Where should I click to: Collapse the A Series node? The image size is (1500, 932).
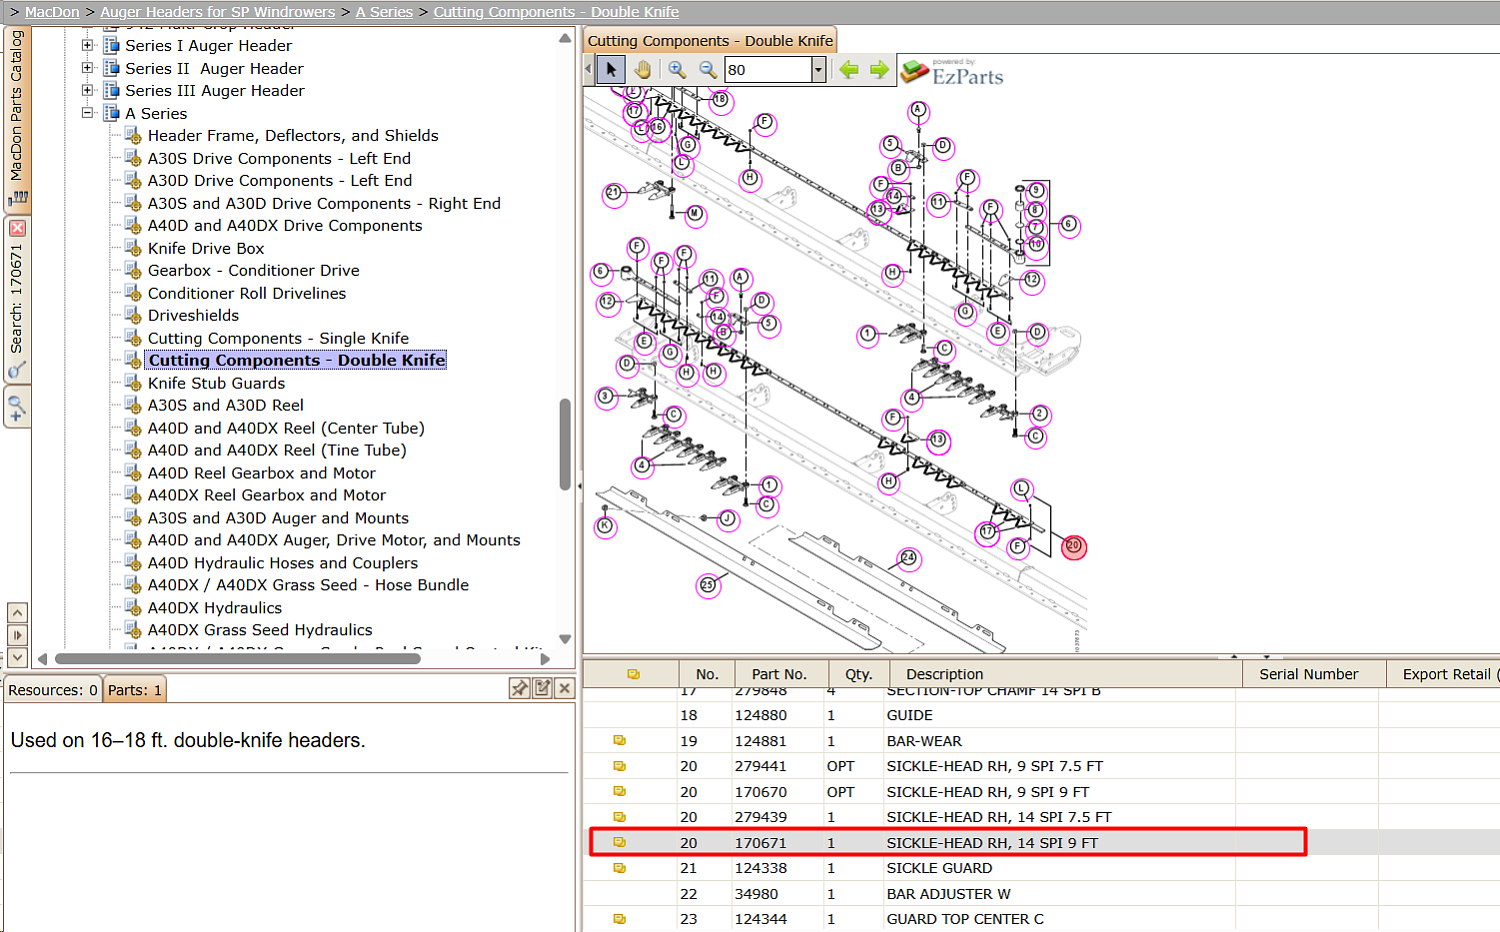click(x=88, y=113)
